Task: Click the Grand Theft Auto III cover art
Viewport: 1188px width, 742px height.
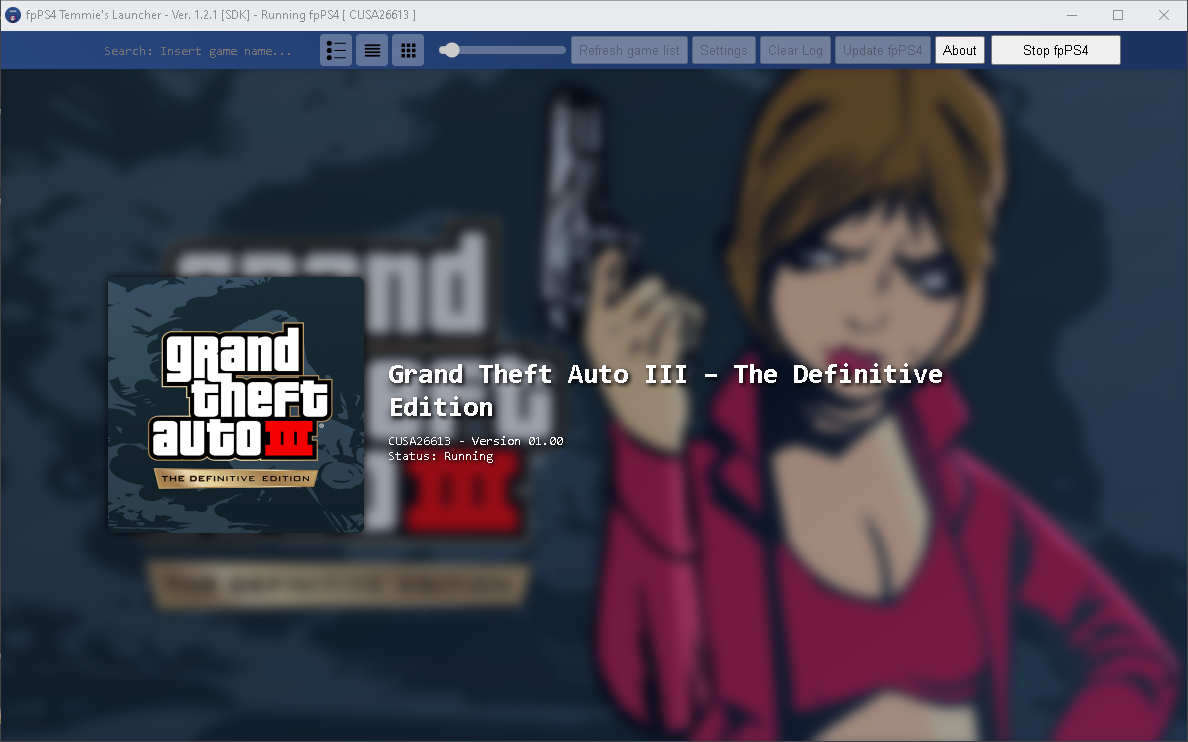Action: (x=236, y=403)
